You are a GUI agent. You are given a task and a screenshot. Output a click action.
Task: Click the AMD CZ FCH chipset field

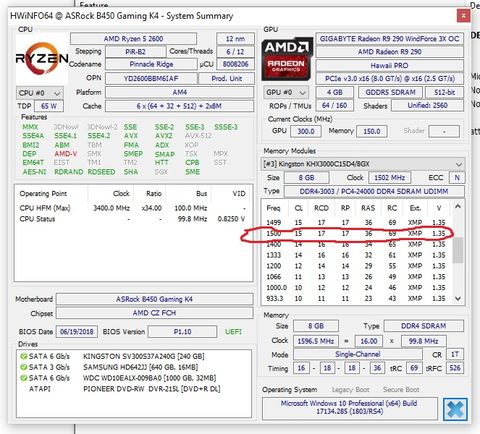tap(154, 313)
